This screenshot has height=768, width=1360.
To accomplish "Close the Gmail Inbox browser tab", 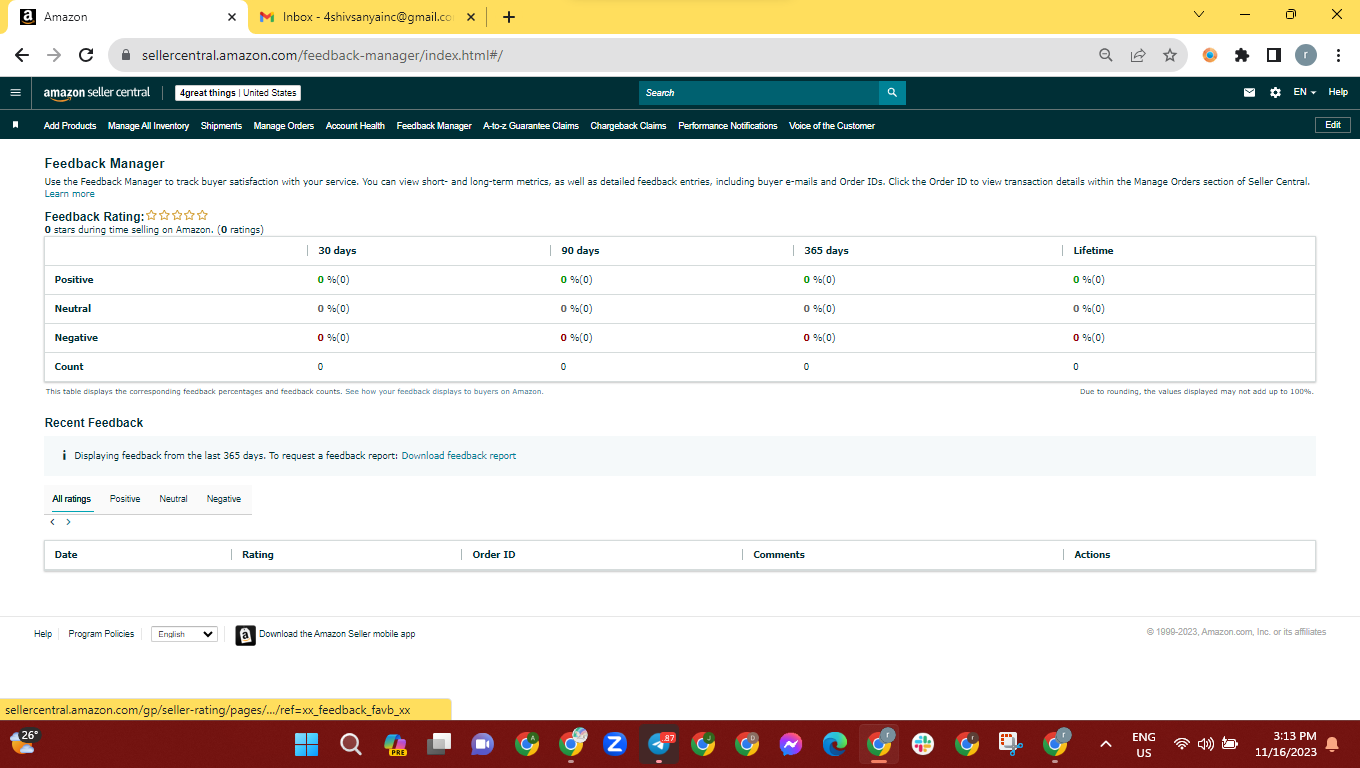I will pos(470,17).
